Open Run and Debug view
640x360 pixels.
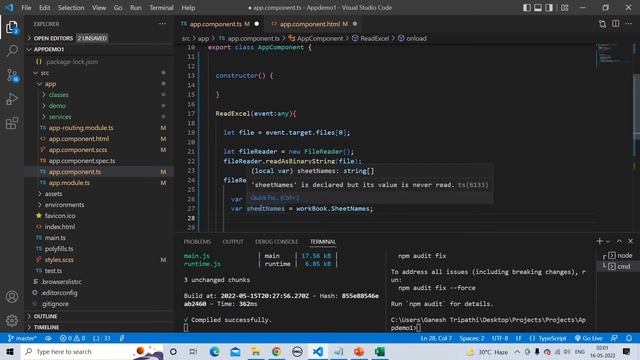point(12,99)
